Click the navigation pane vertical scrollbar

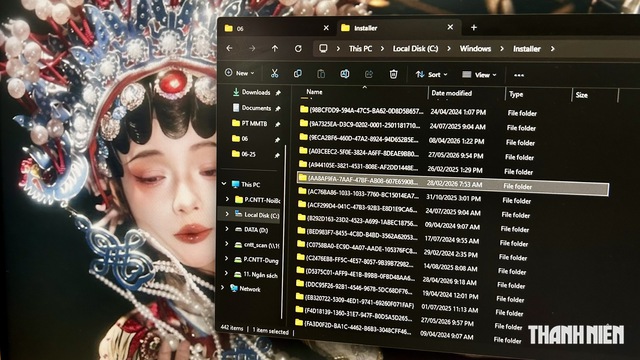click(284, 232)
